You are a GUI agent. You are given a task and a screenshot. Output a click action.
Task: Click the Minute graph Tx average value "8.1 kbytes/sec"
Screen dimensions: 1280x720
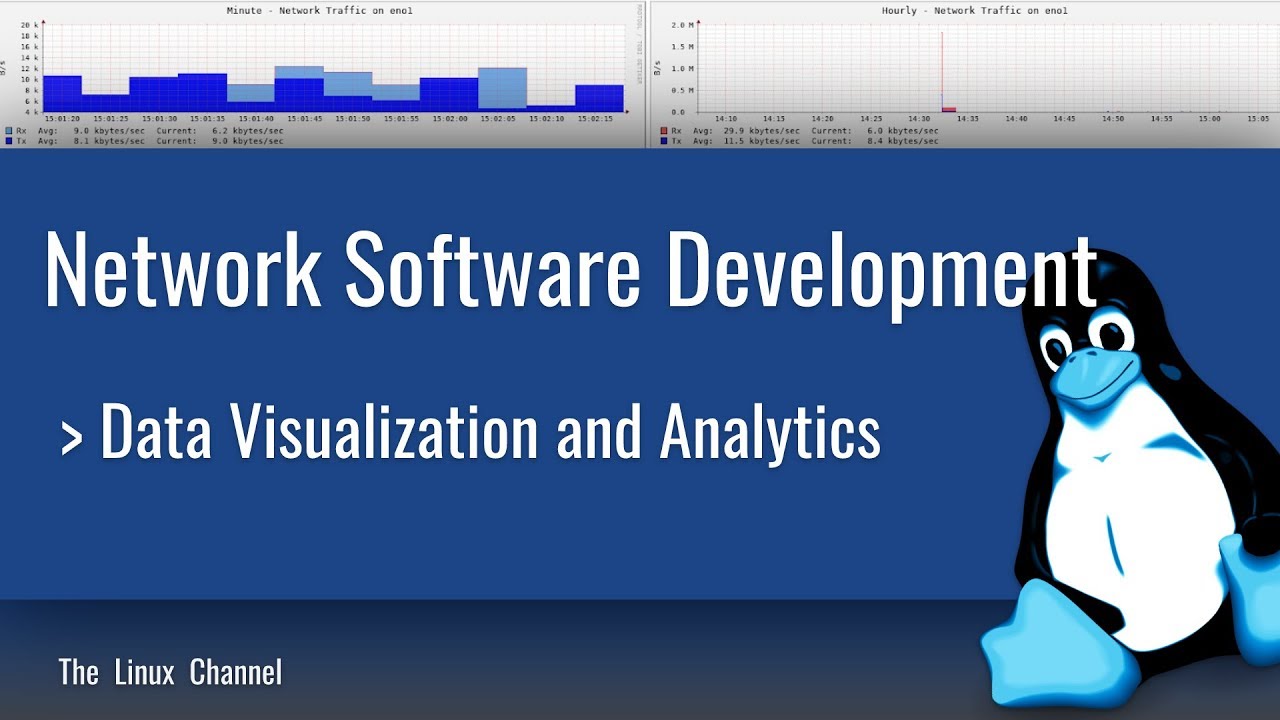click(x=108, y=141)
